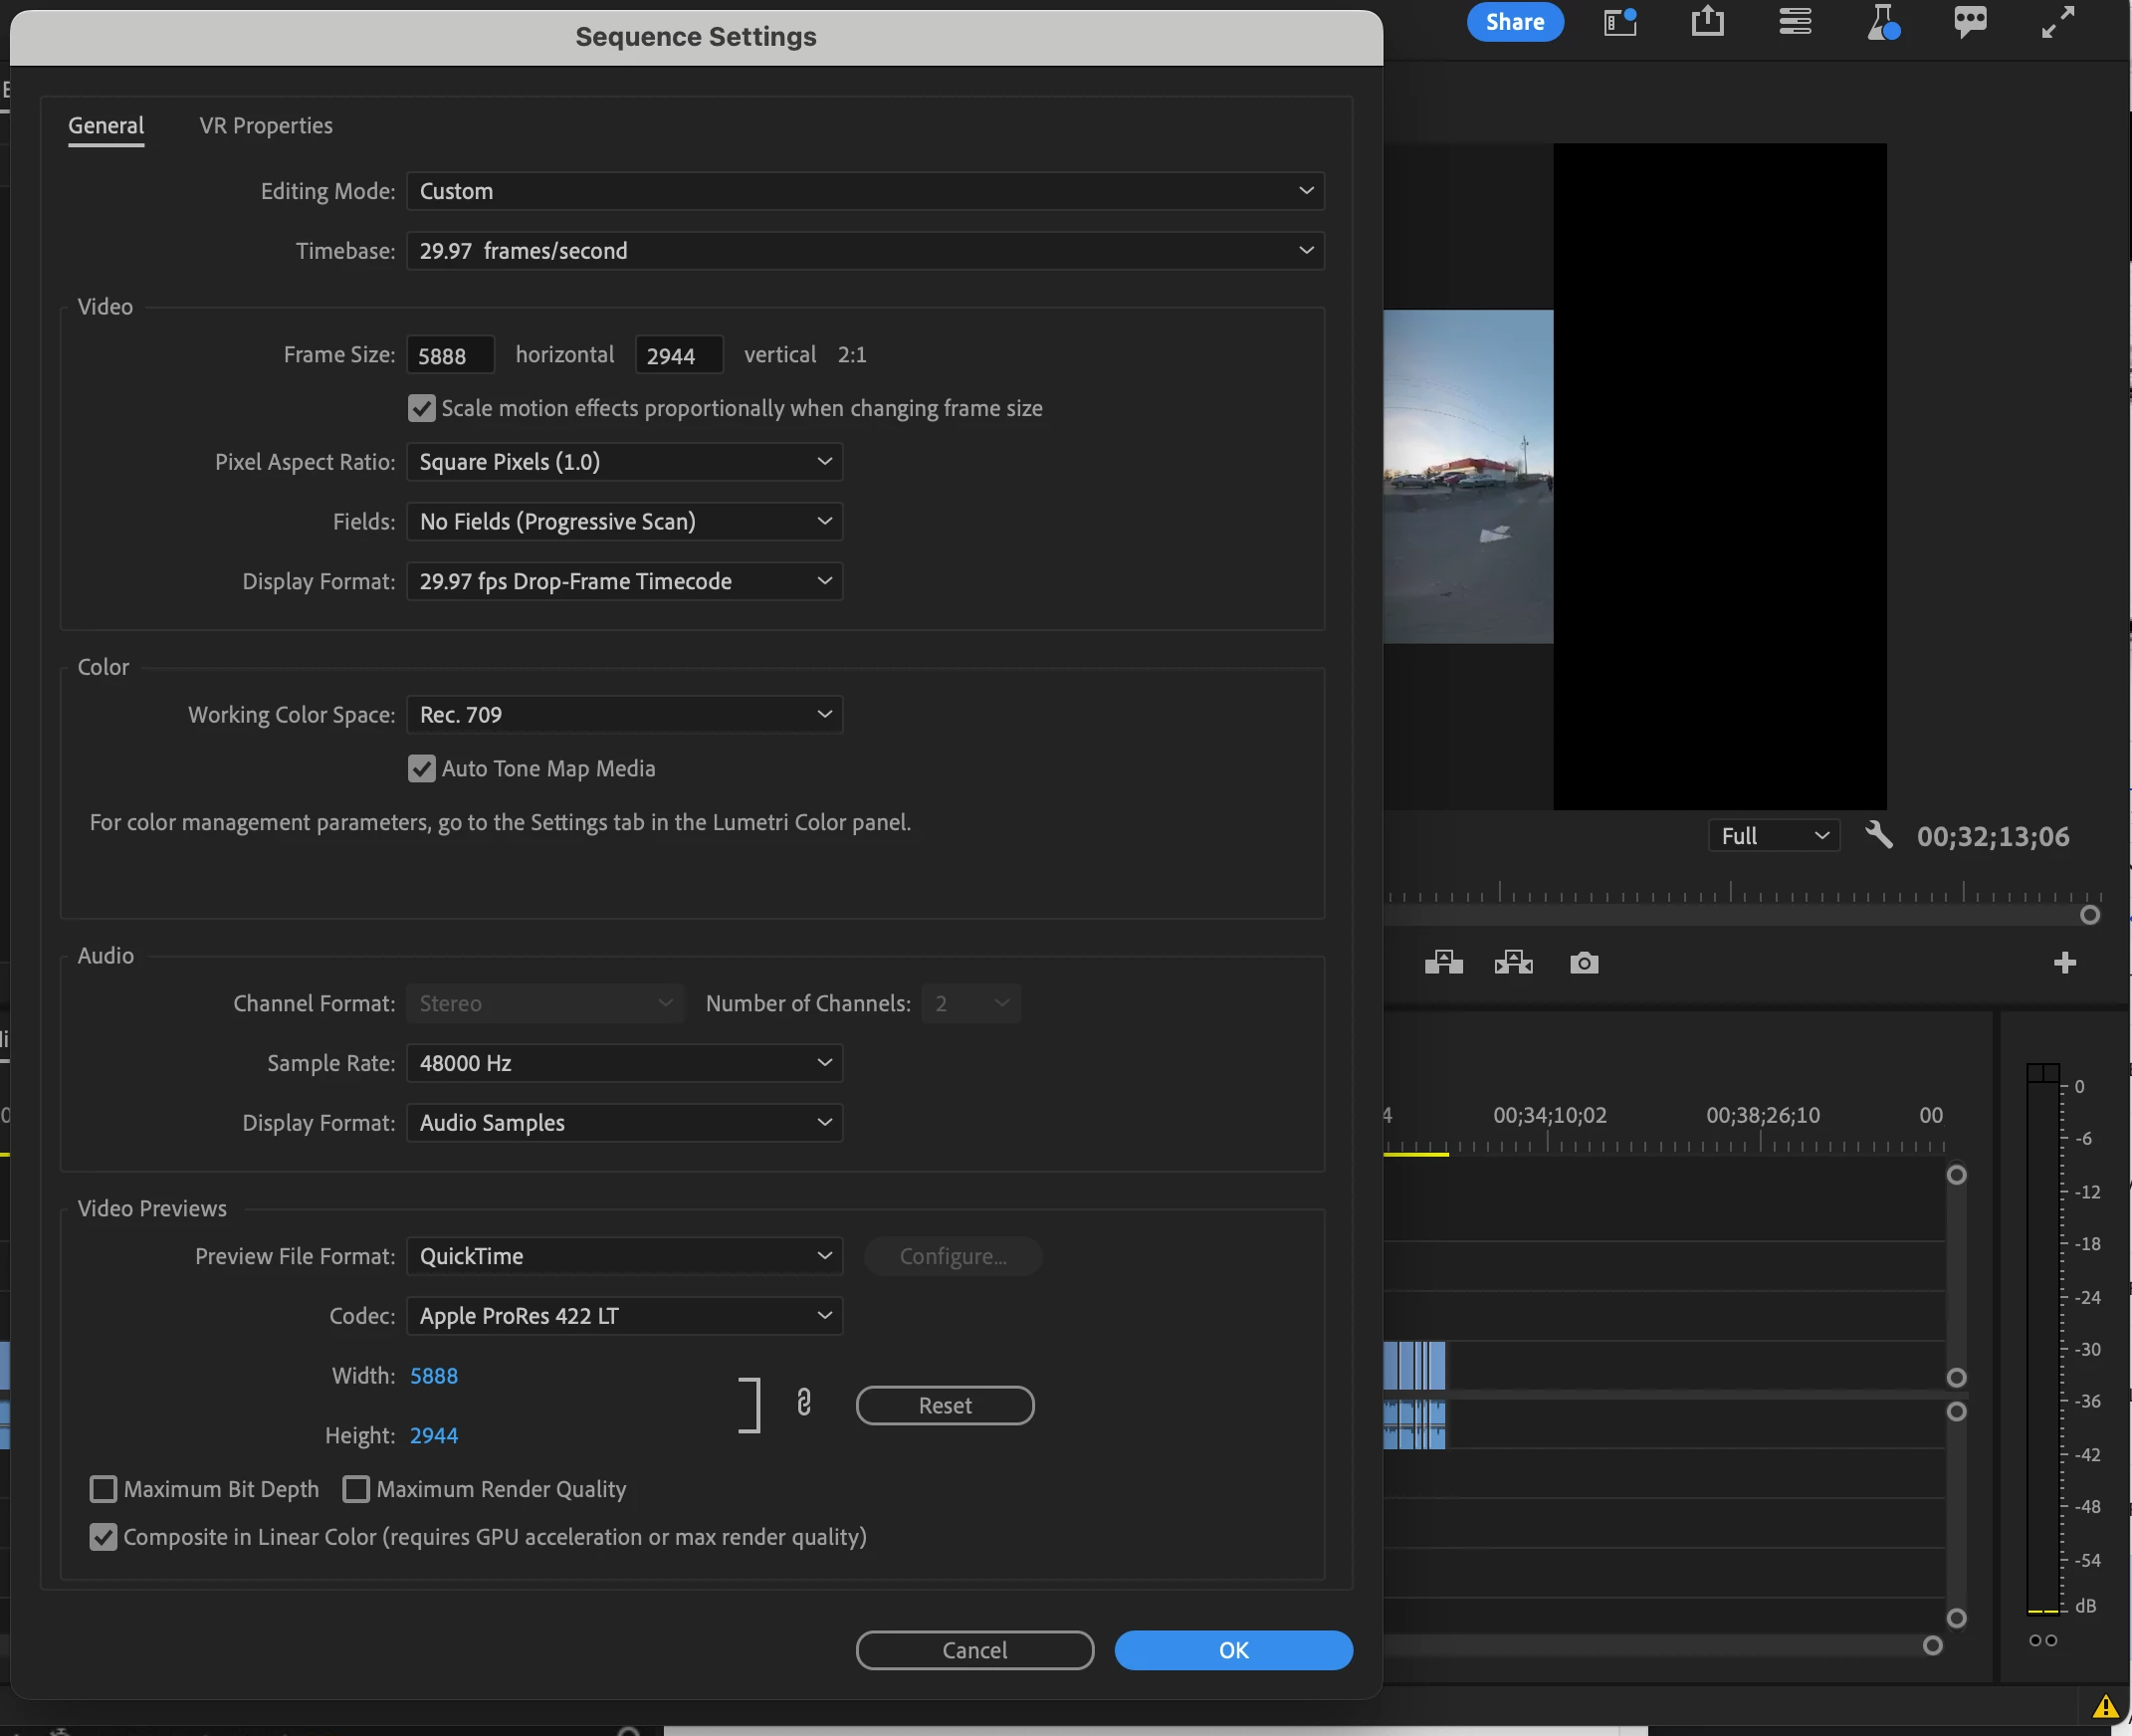
Task: Expand the Working Color Space dropdown
Action: pyautogui.click(x=624, y=715)
